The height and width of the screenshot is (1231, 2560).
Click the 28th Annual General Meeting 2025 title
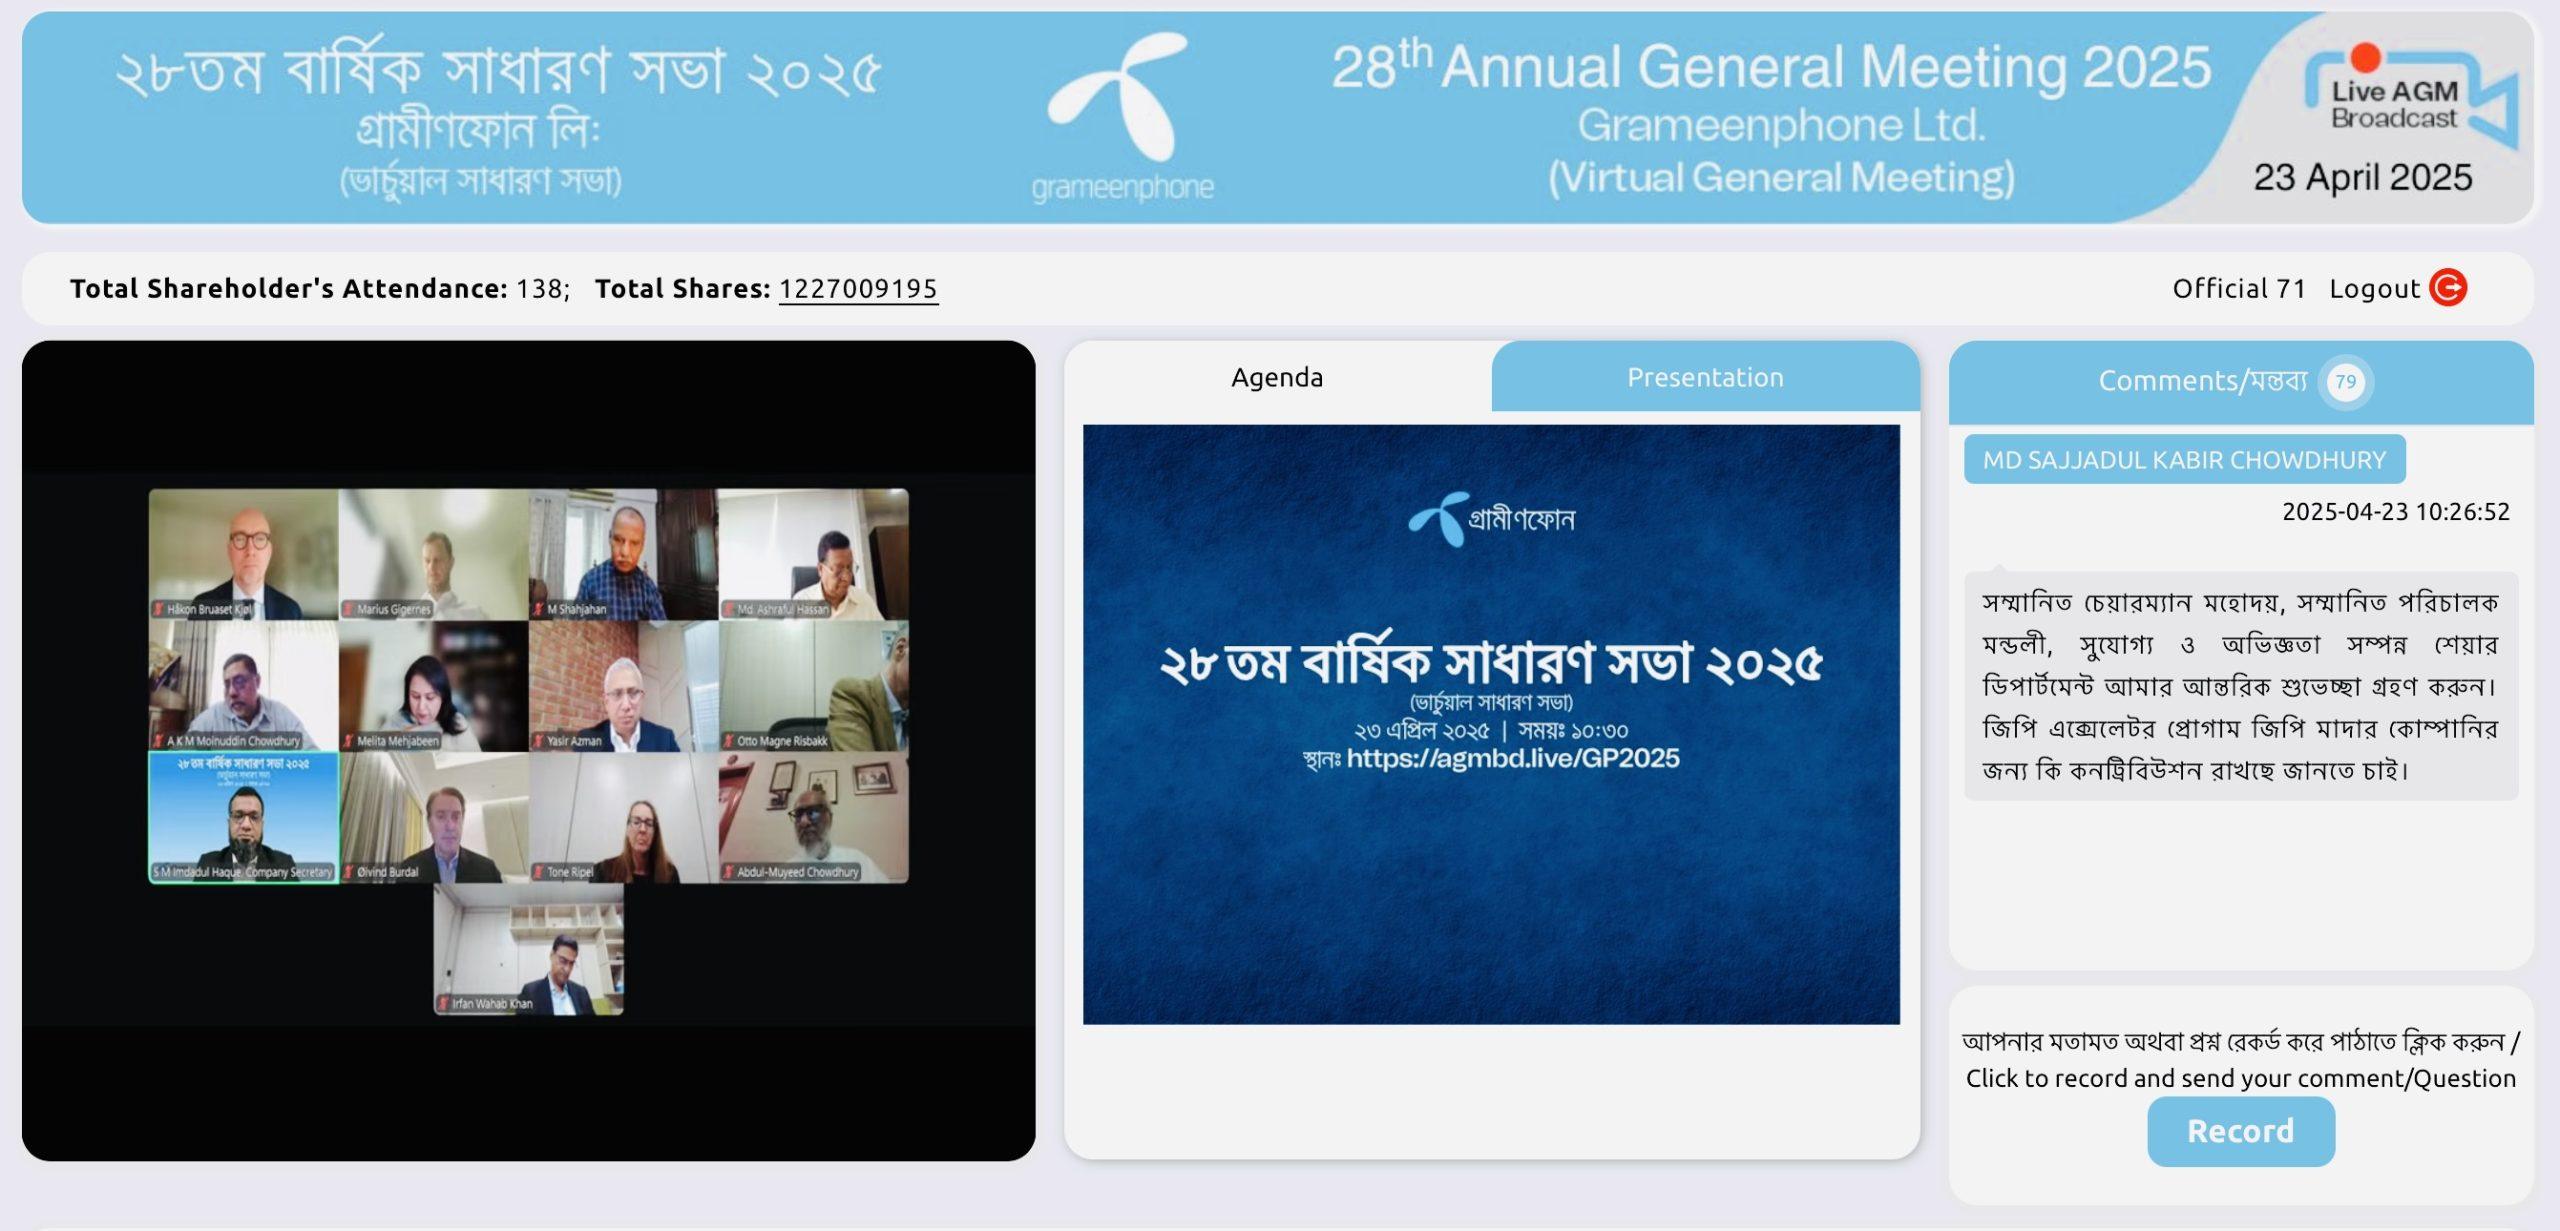(1770, 67)
